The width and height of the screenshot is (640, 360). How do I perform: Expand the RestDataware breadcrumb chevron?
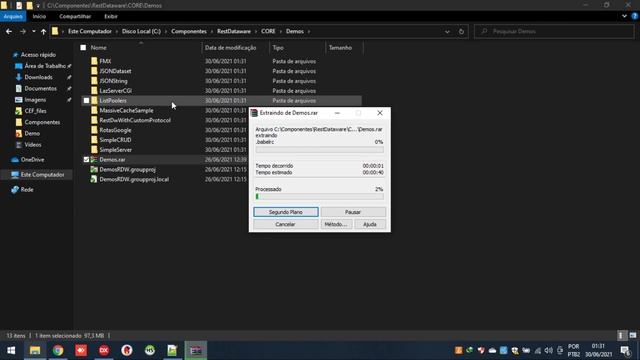click(x=256, y=31)
